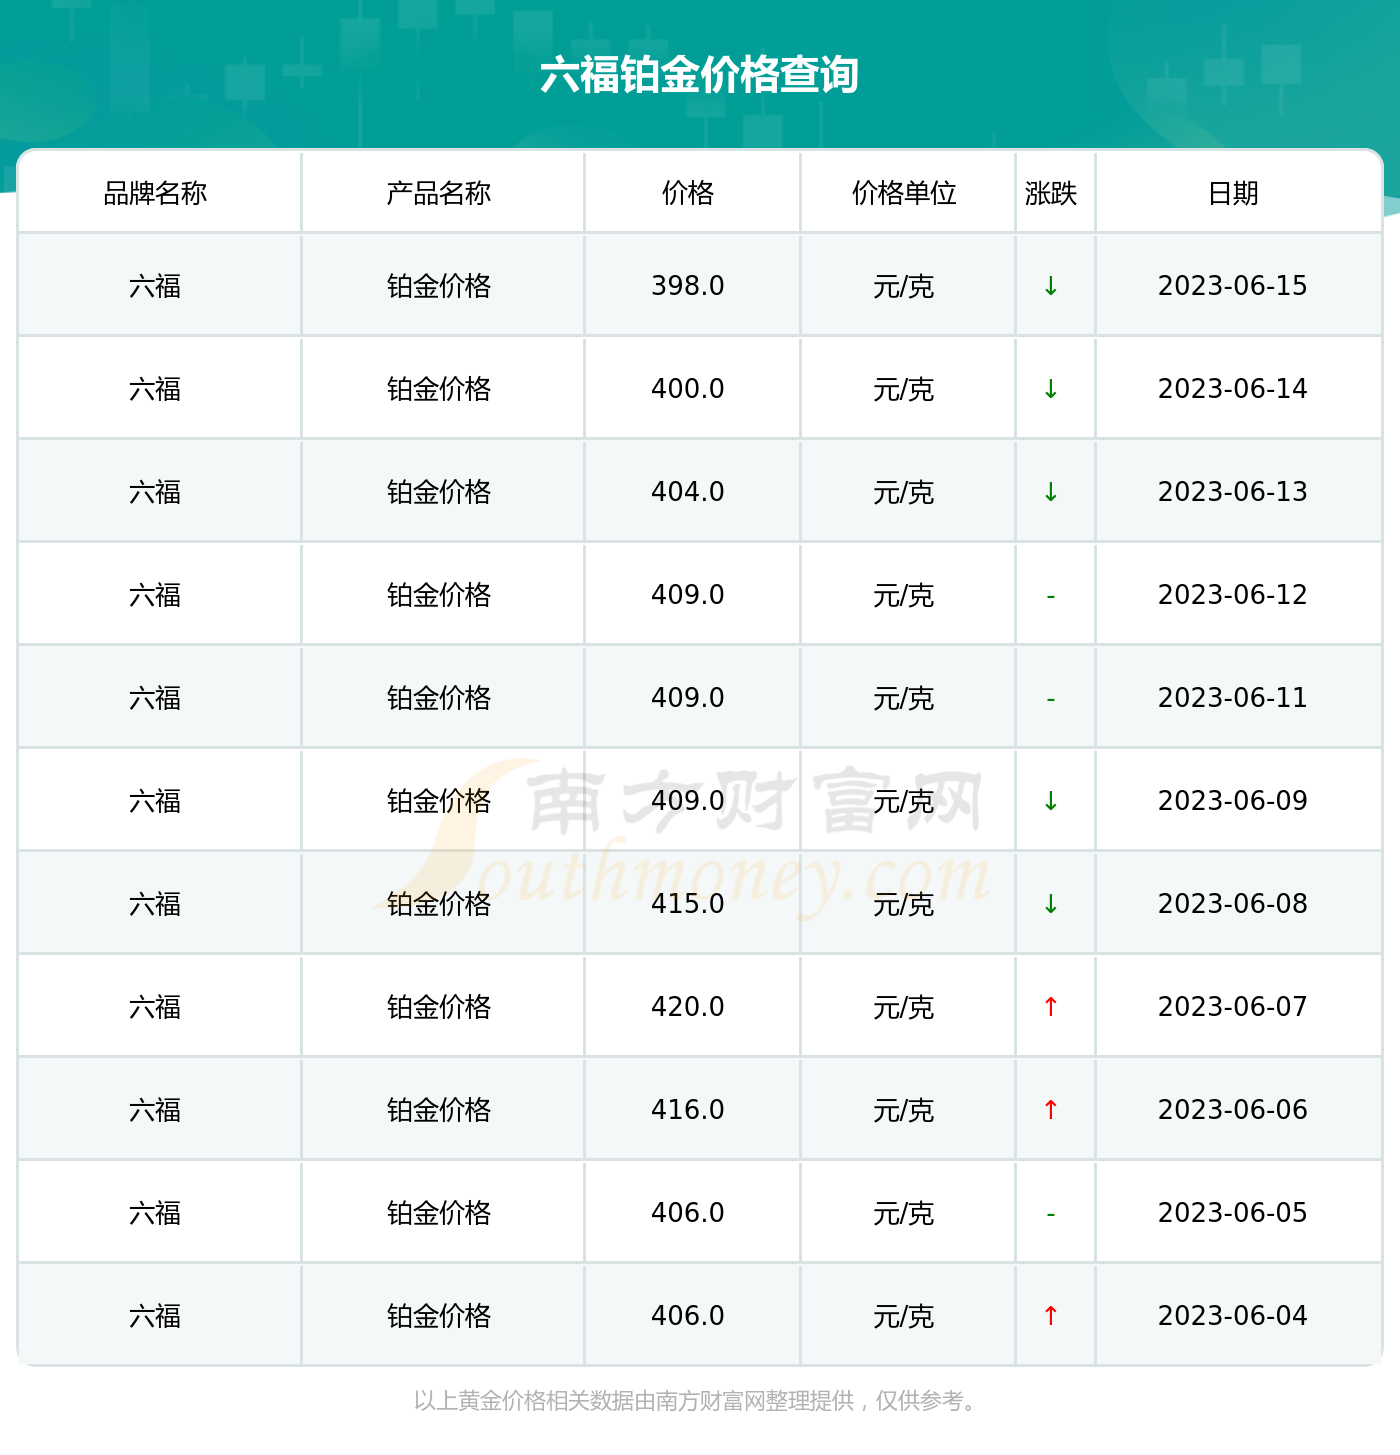The height and width of the screenshot is (1455, 1400).
Task: Click the 产品名称 column header
Action: coord(439,193)
